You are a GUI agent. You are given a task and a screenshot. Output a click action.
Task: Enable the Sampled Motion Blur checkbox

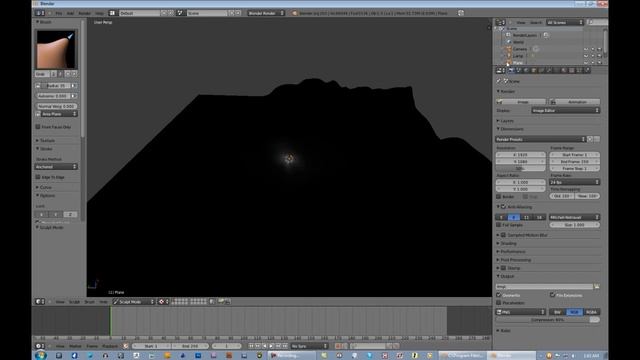[x=503, y=235]
